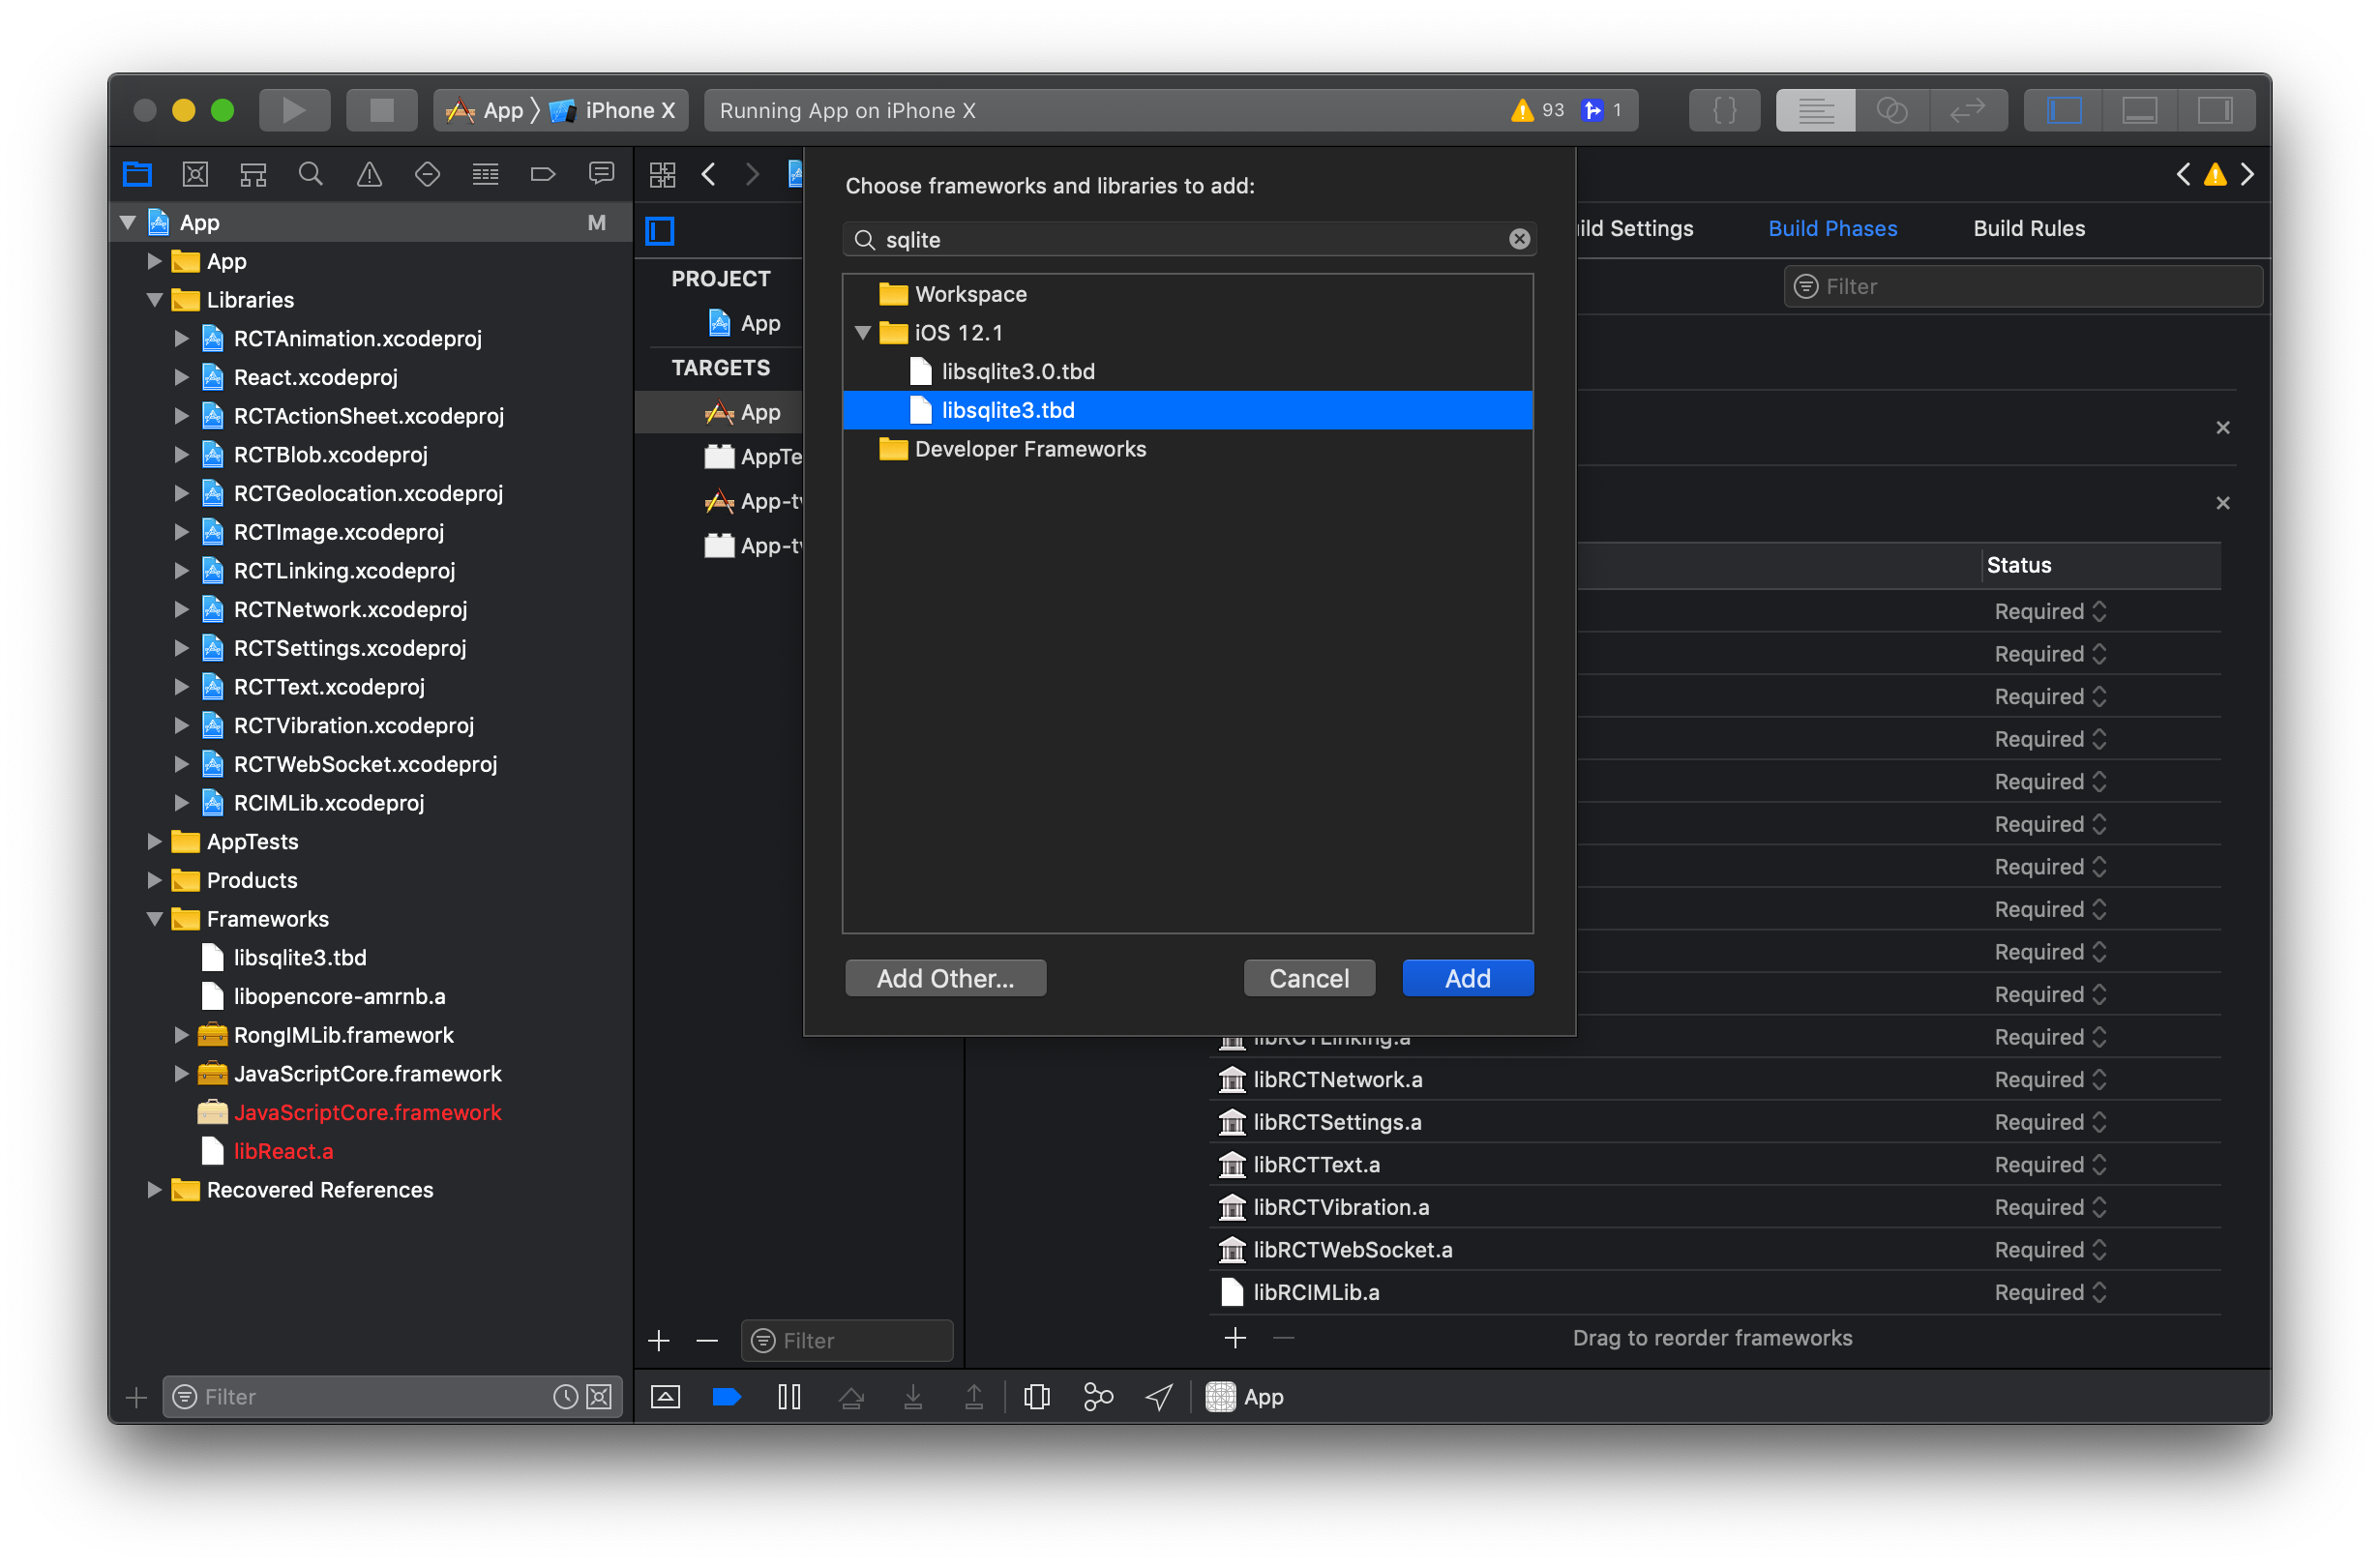The width and height of the screenshot is (2380, 1567).
Task: Select the Standard editor button
Action: tap(1815, 110)
